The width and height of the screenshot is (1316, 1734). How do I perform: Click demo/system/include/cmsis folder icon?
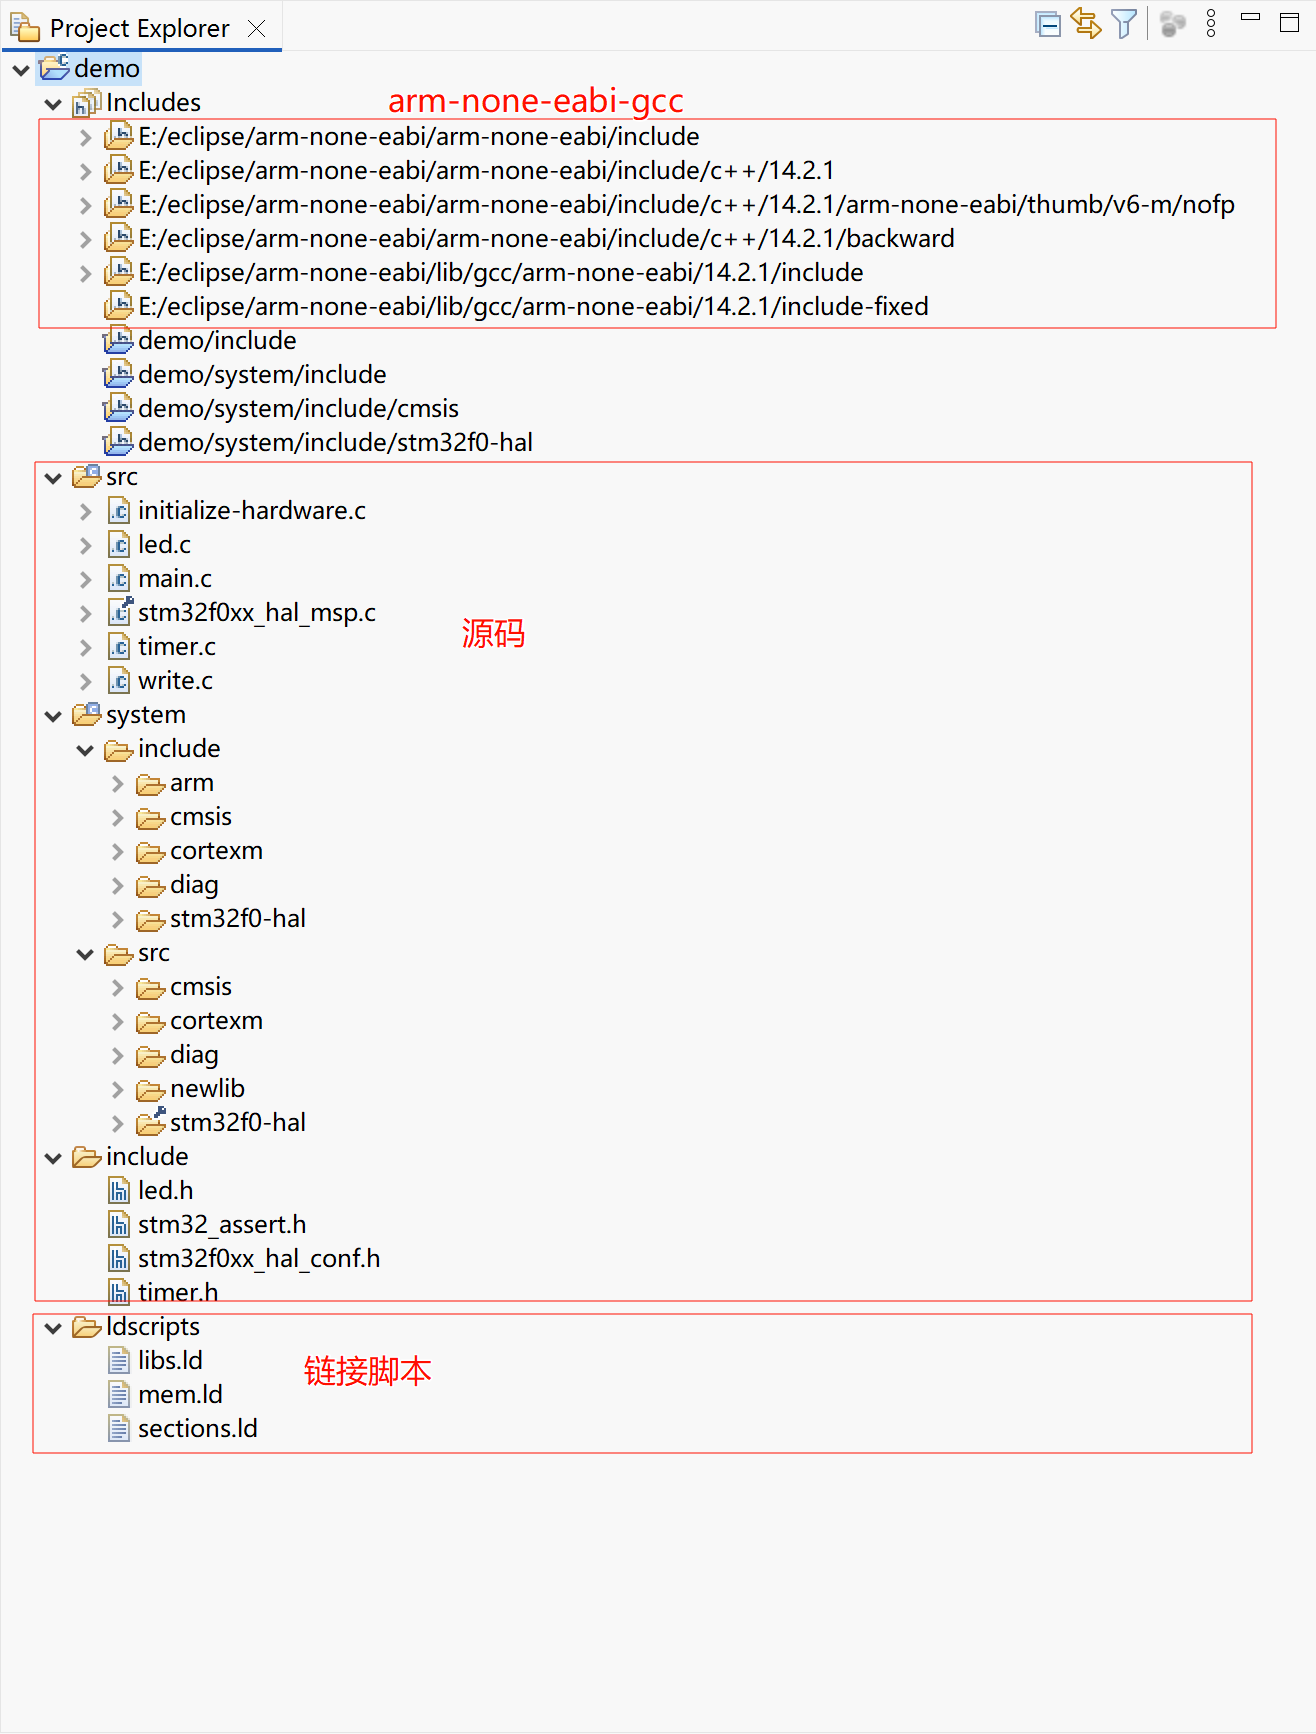pos(118,408)
